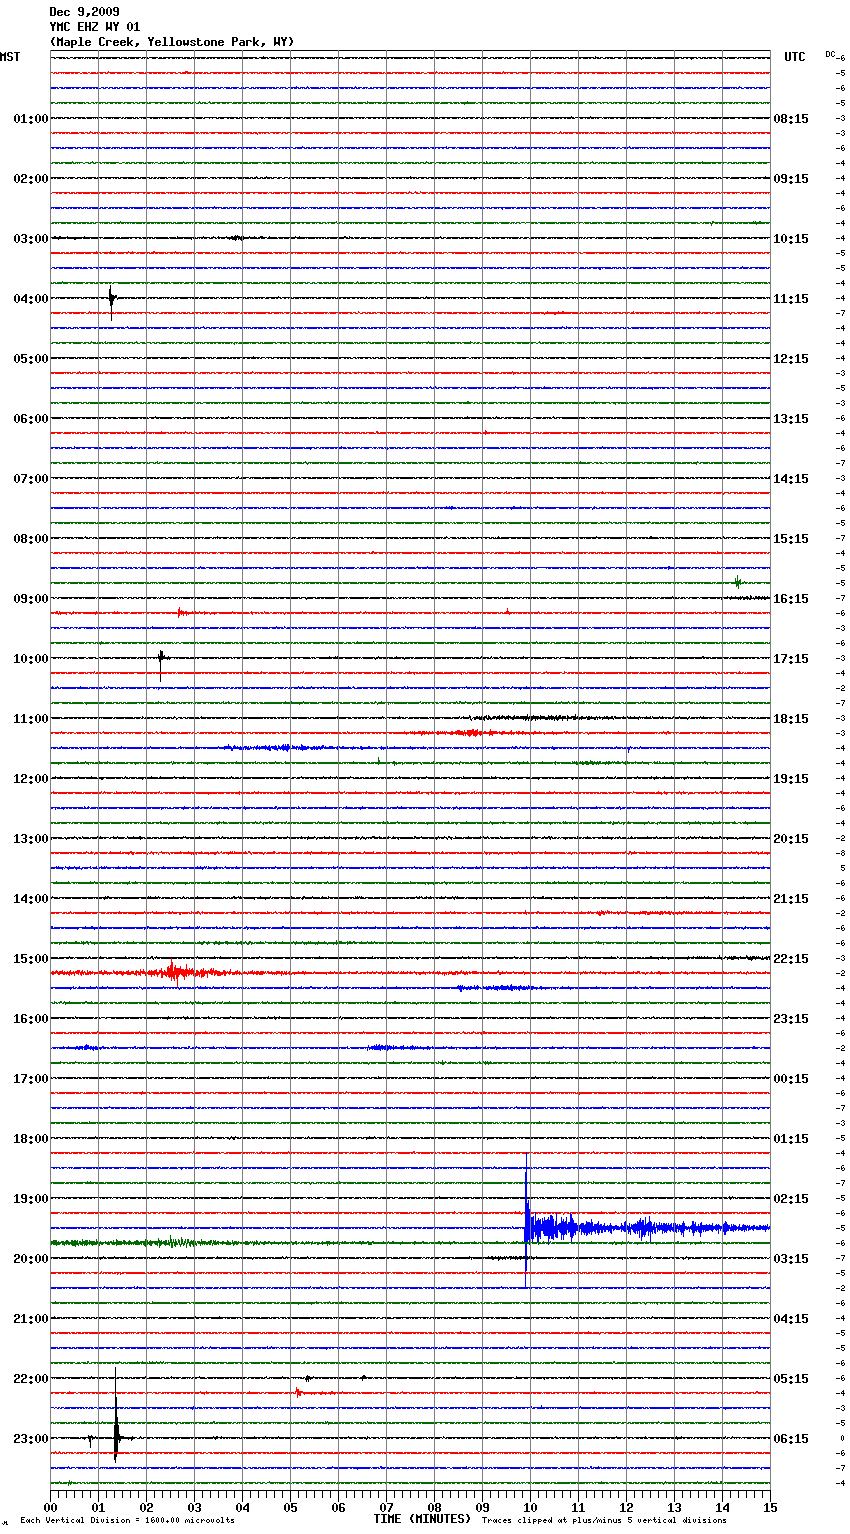Click minute '15' on the bottom axis
Viewport: 850px width, 1534px height.
[x=770, y=1507]
